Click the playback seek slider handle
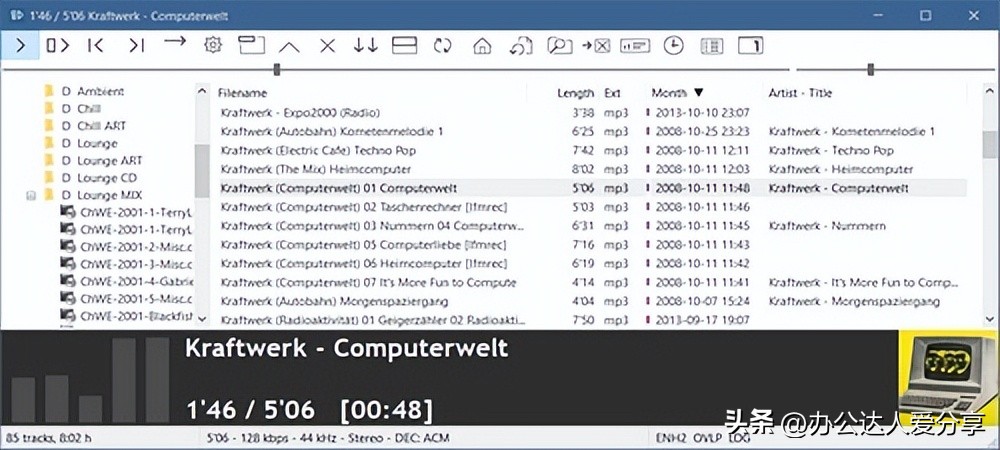The width and height of the screenshot is (1000, 450). click(x=277, y=69)
